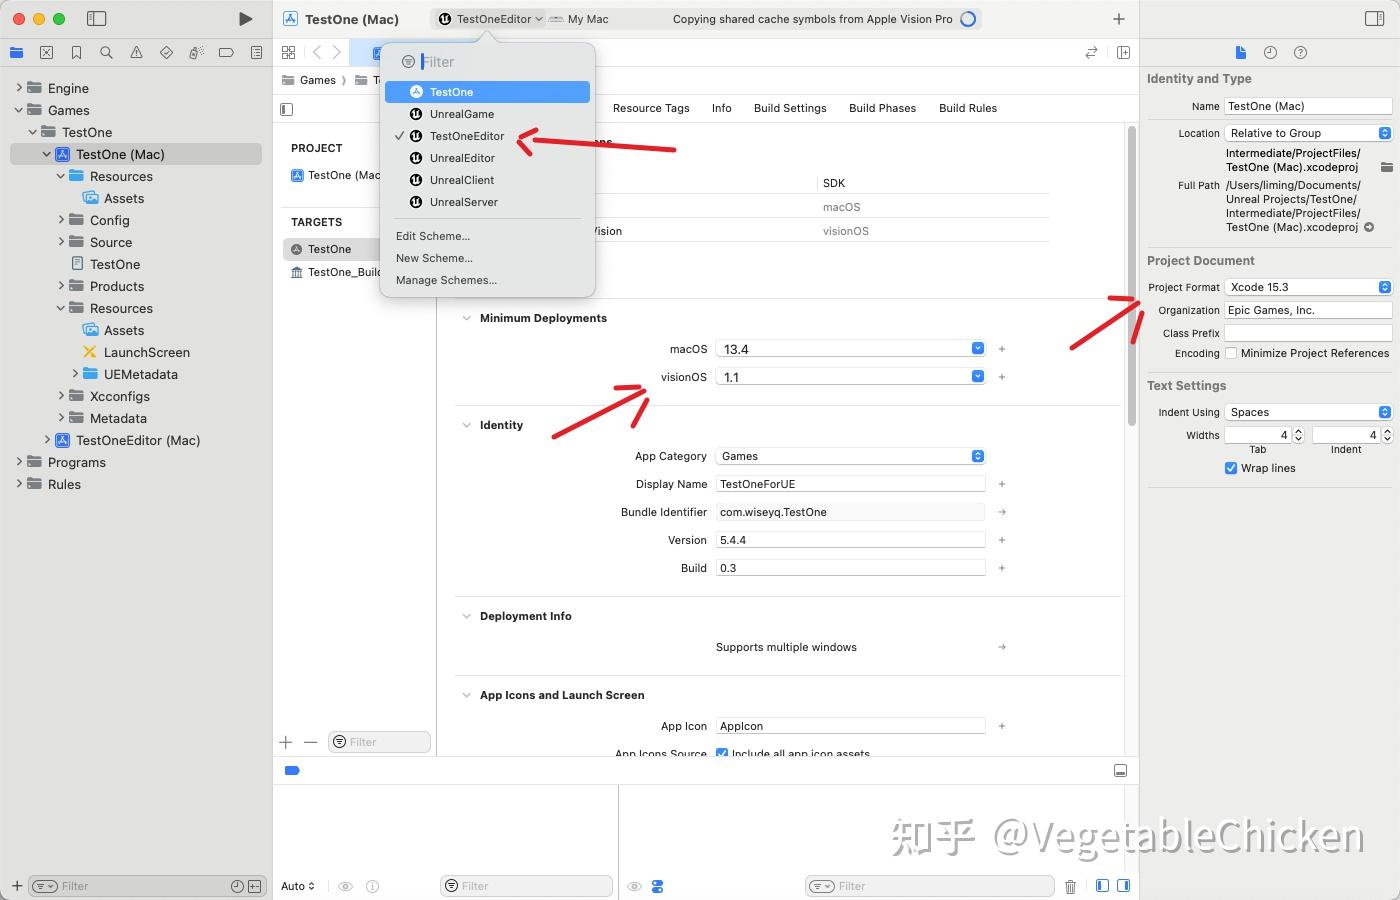
Task: Select the Issue navigator warning triangle
Action: pyautogui.click(x=136, y=52)
